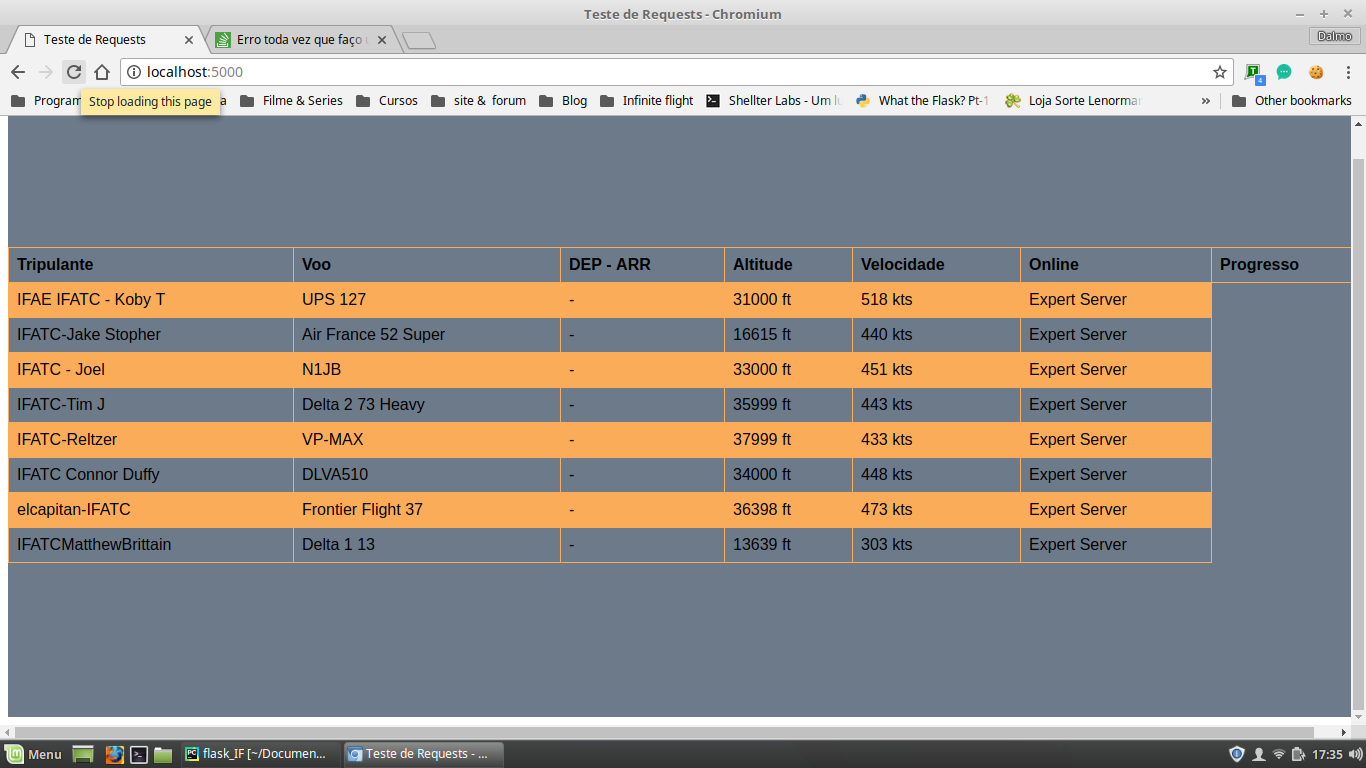1366x768 pixels.
Task: Select the IFATCMatthewBrittain cell
Action: pyautogui.click(x=151, y=545)
